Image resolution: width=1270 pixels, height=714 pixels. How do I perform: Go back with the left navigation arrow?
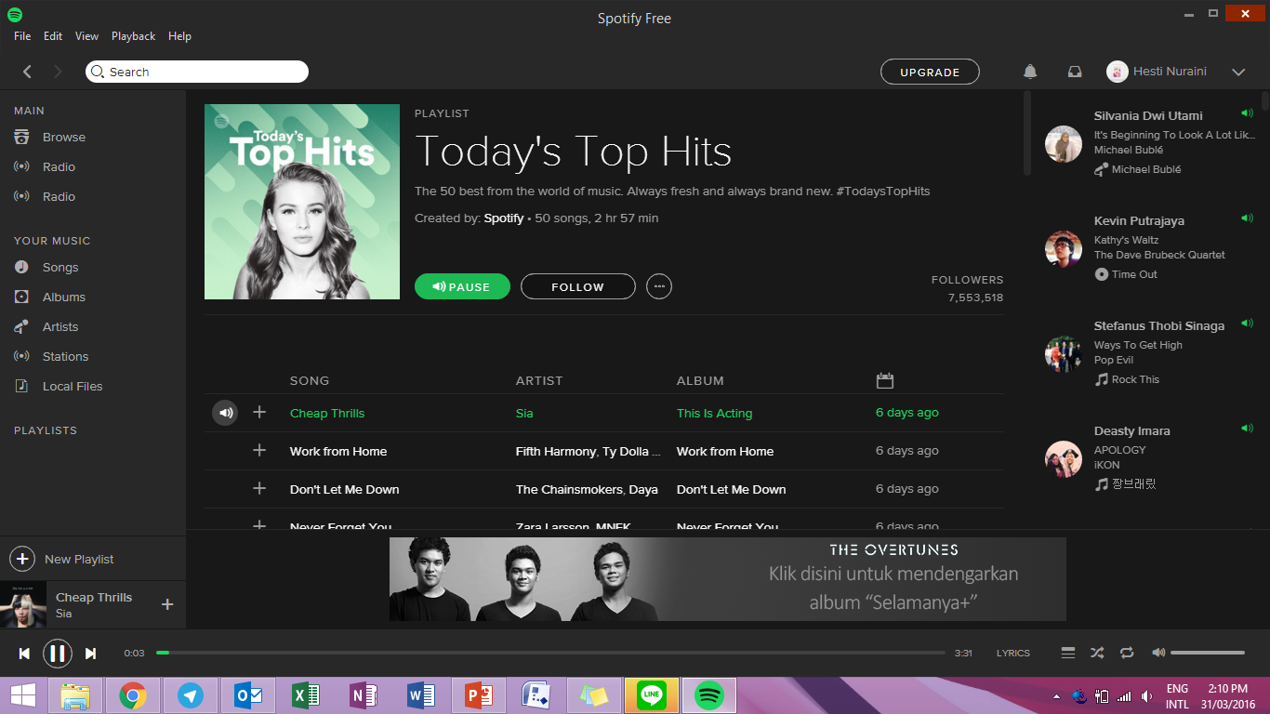click(x=27, y=72)
